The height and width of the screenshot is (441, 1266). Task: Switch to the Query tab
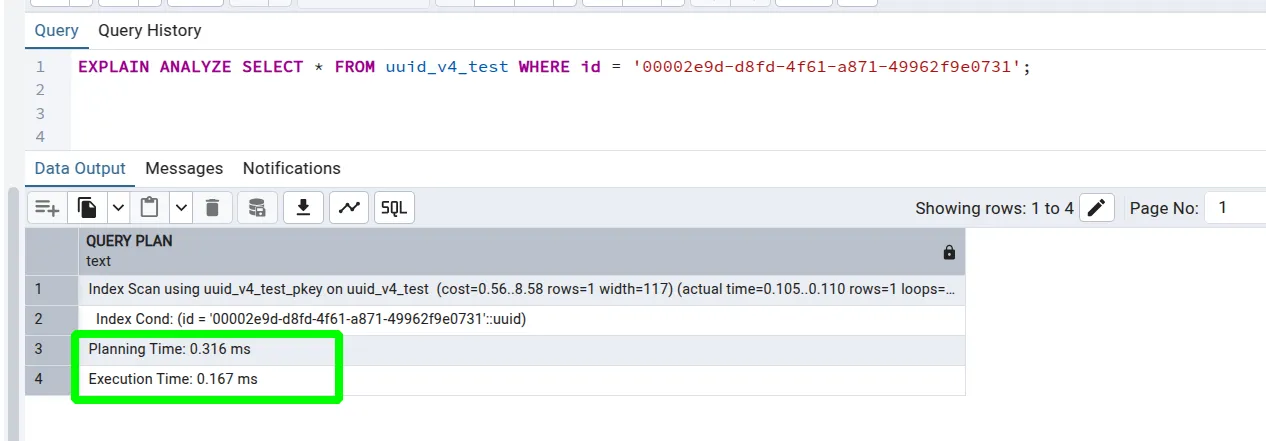click(56, 31)
